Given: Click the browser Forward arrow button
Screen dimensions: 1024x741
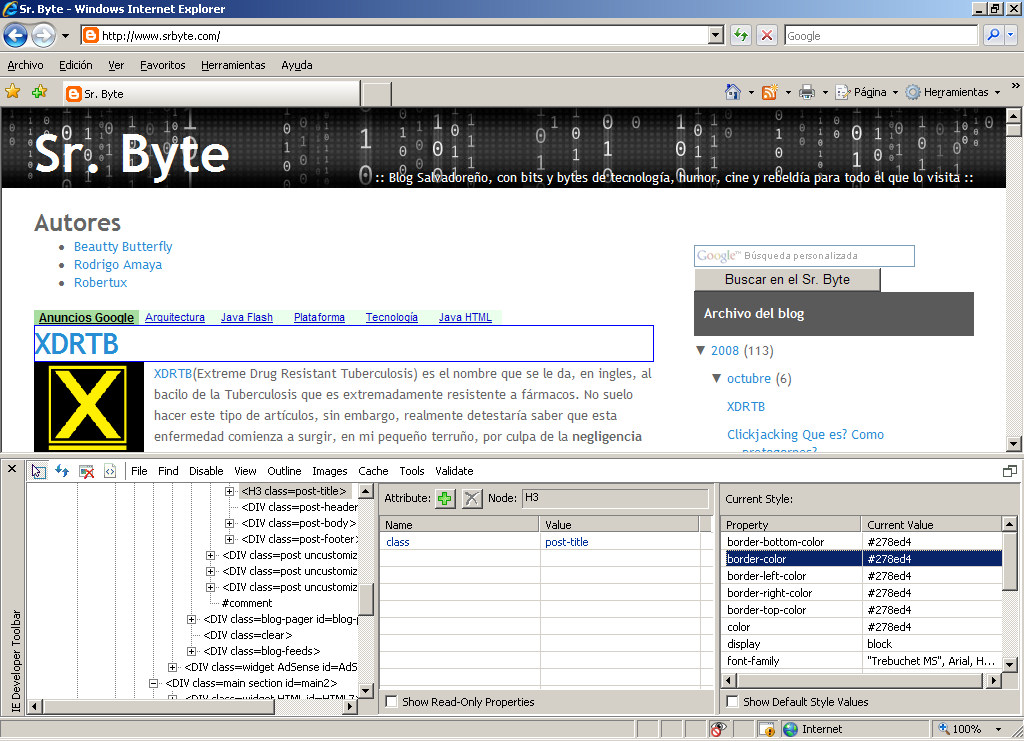Looking at the screenshot, I should [x=43, y=35].
